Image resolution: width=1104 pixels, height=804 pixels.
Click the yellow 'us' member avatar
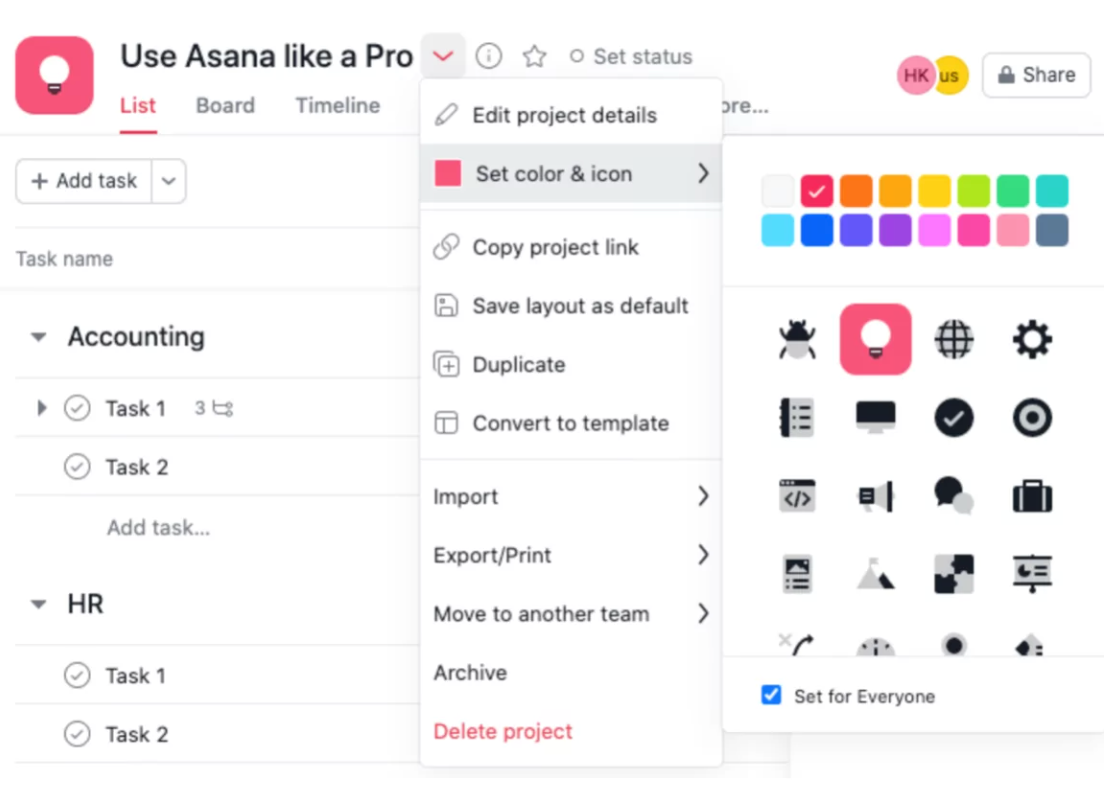click(x=951, y=75)
